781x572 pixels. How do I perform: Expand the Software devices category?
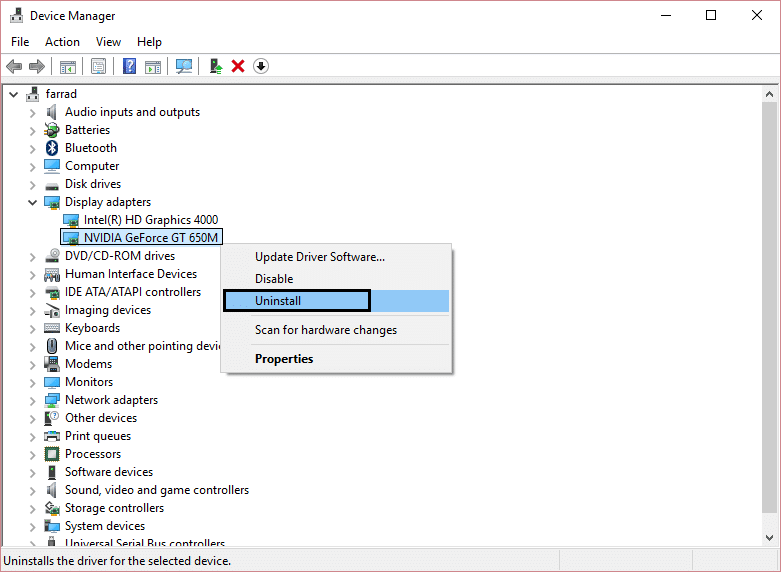[x=32, y=472]
